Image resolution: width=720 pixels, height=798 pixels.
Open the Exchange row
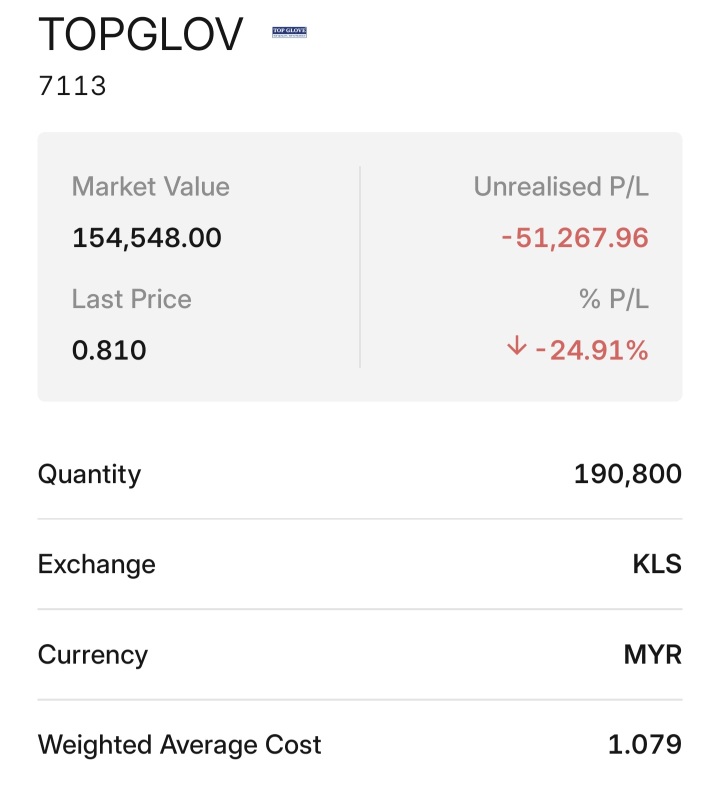[x=360, y=564]
